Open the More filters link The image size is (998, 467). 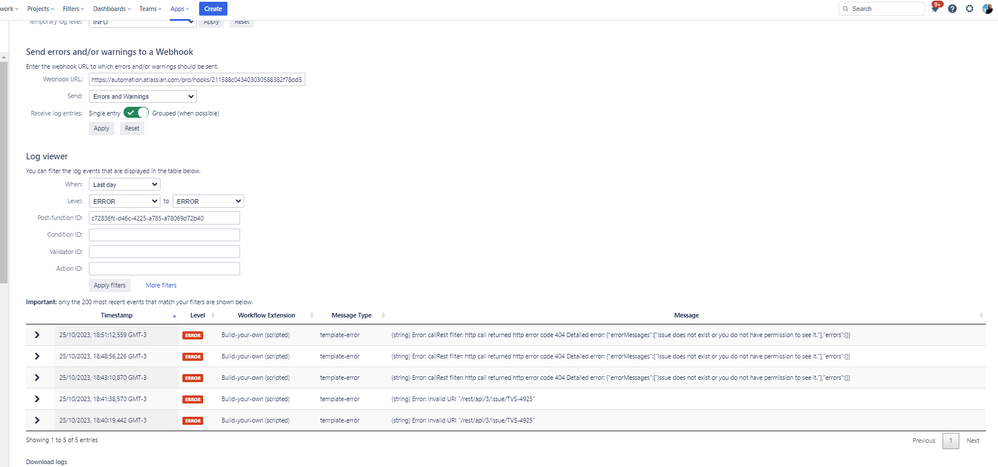[x=161, y=286]
